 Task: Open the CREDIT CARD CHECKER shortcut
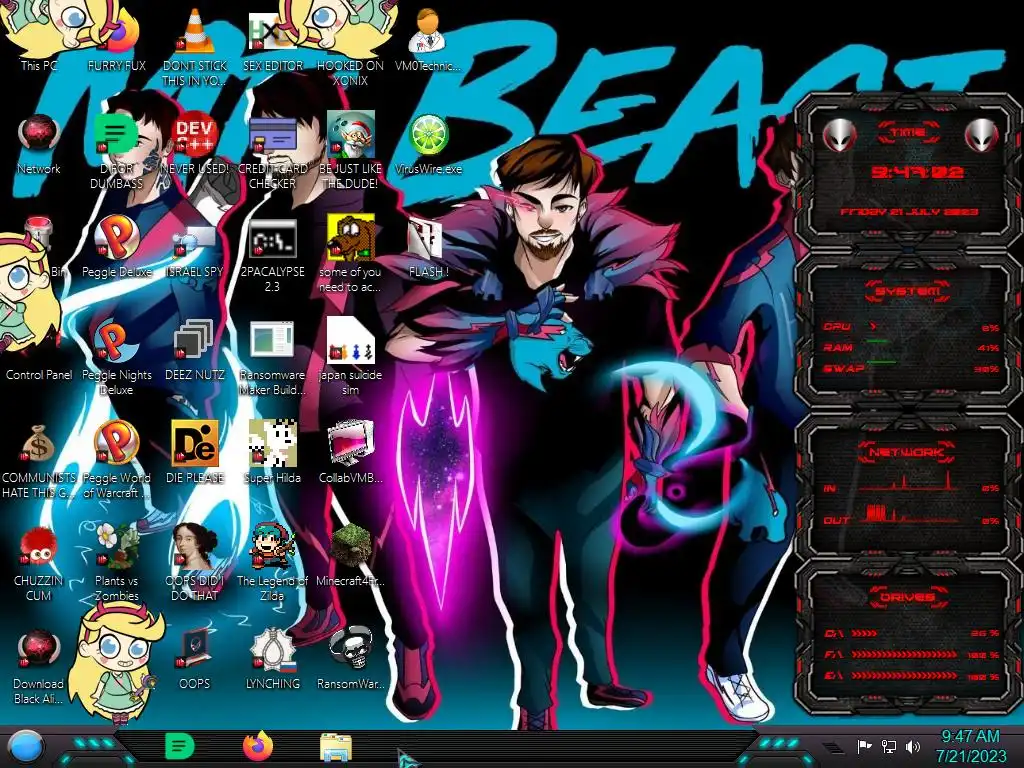[x=272, y=152]
